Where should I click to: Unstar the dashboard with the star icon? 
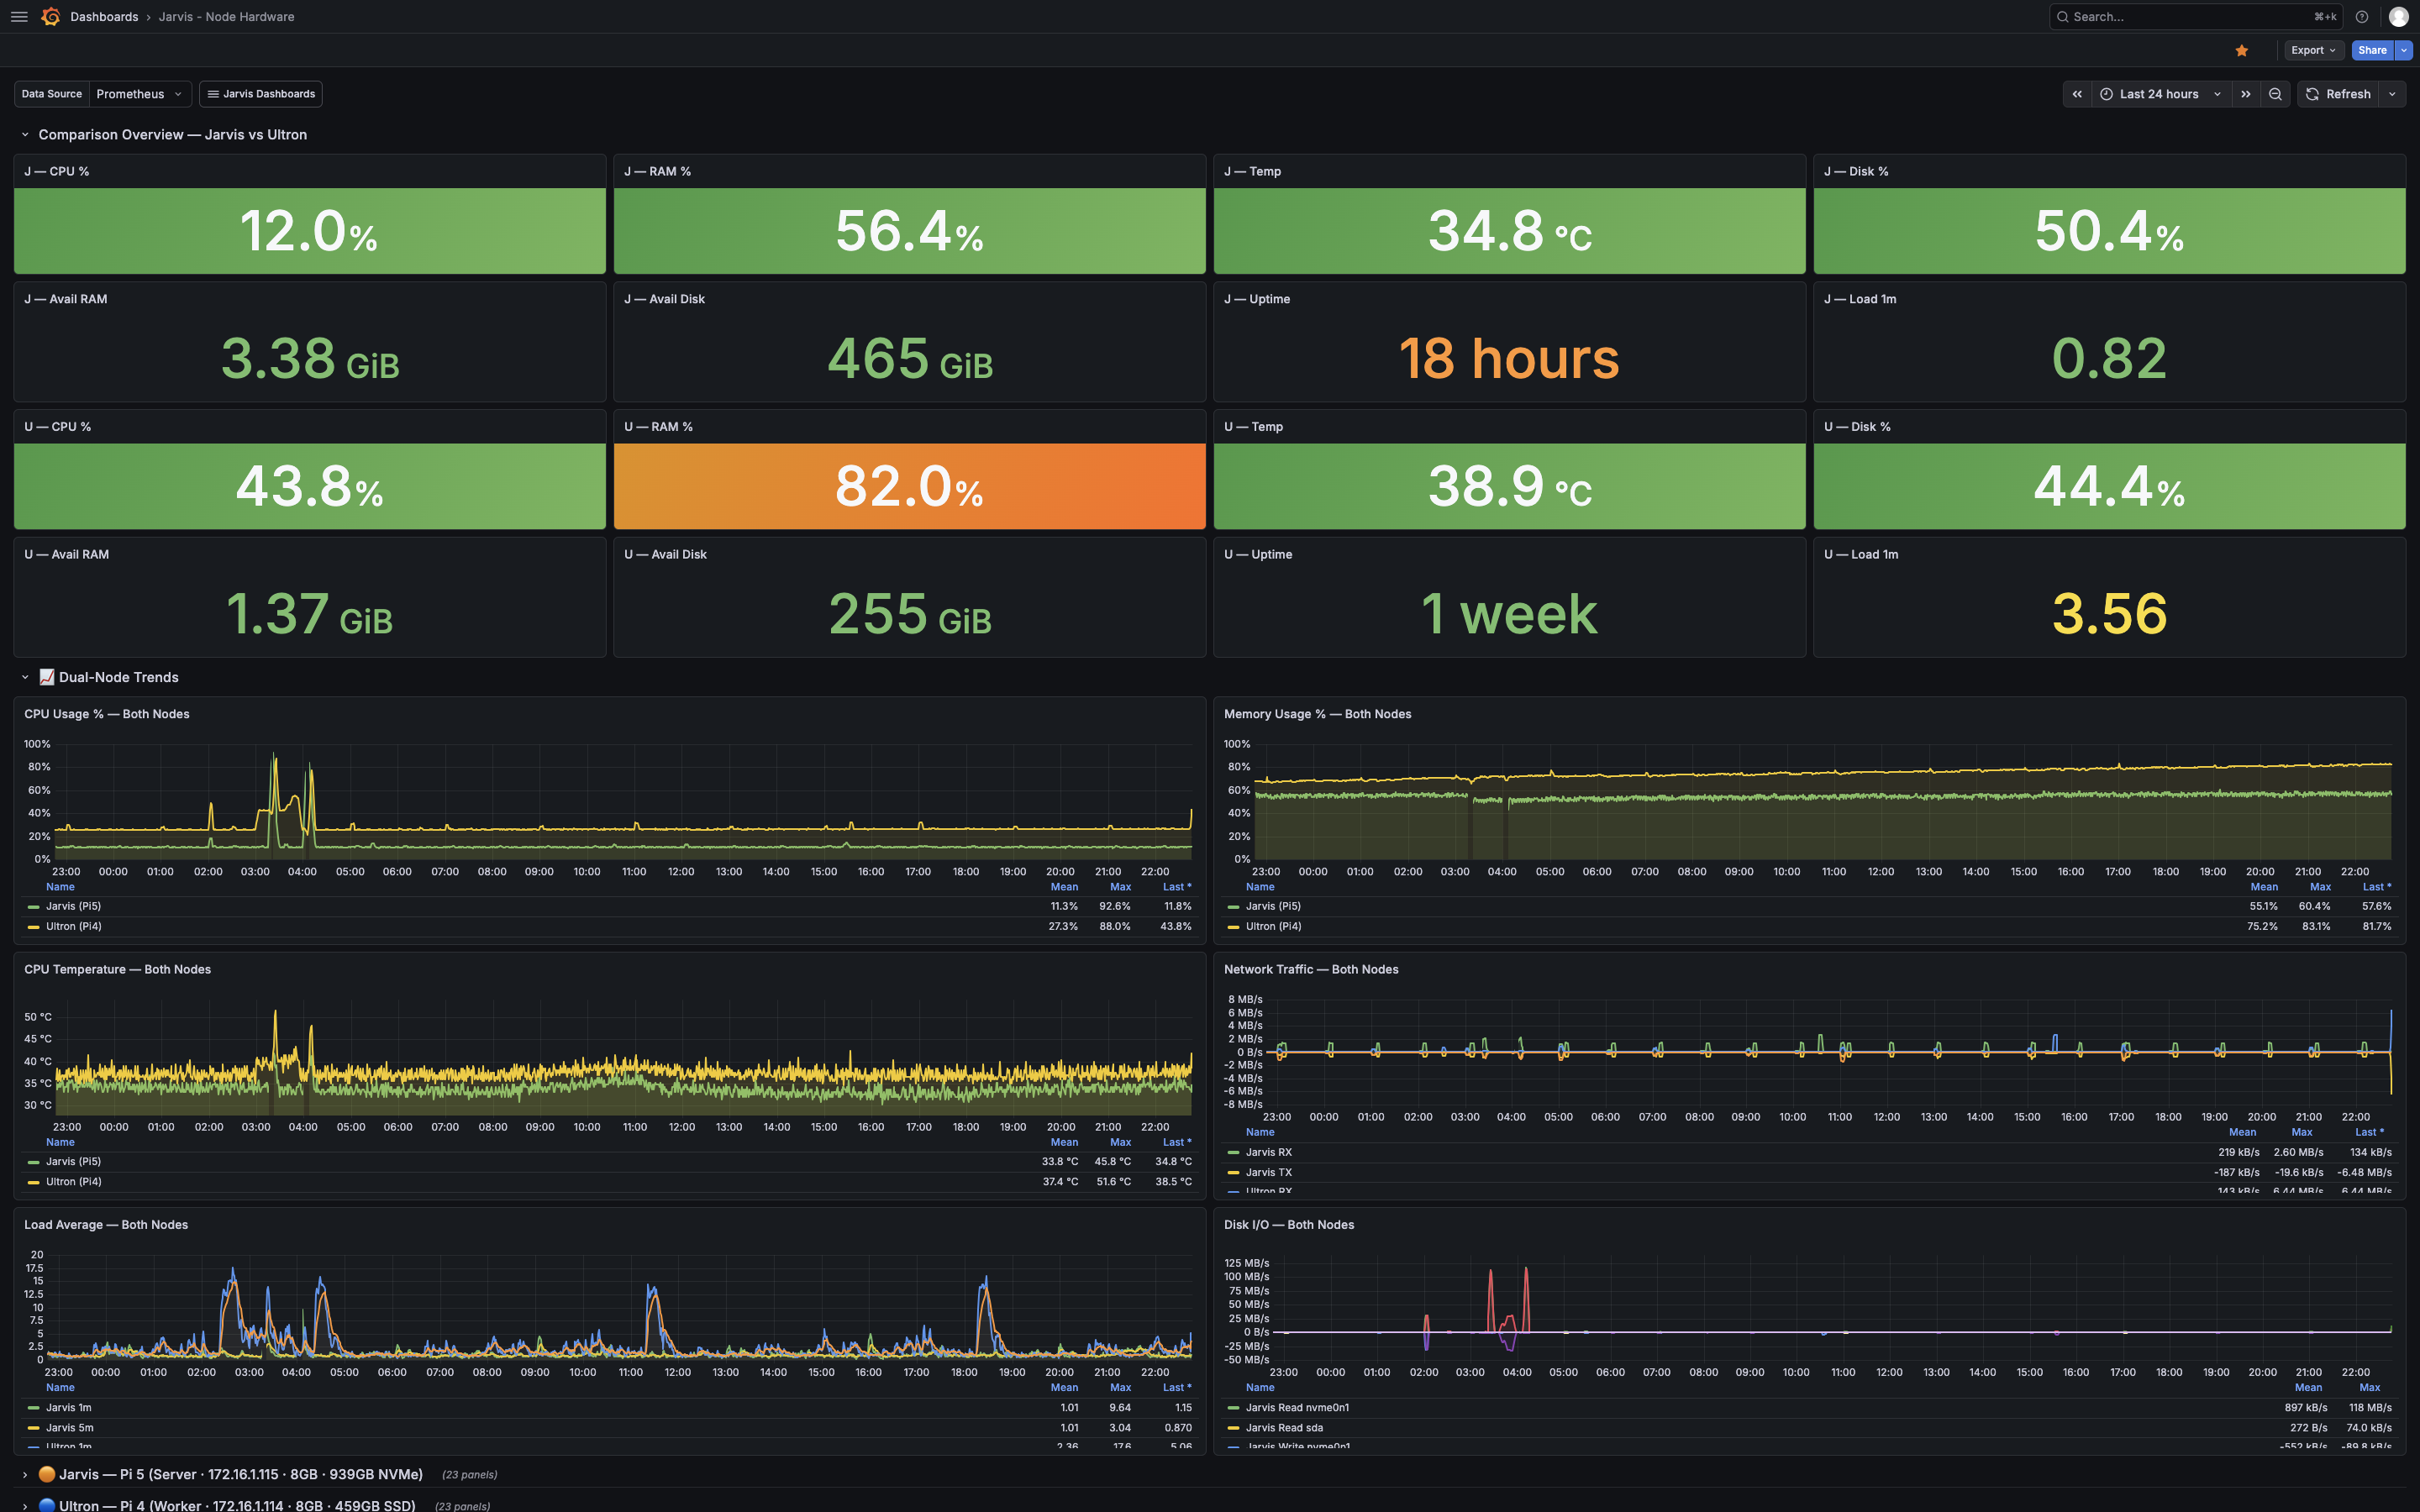point(2242,50)
